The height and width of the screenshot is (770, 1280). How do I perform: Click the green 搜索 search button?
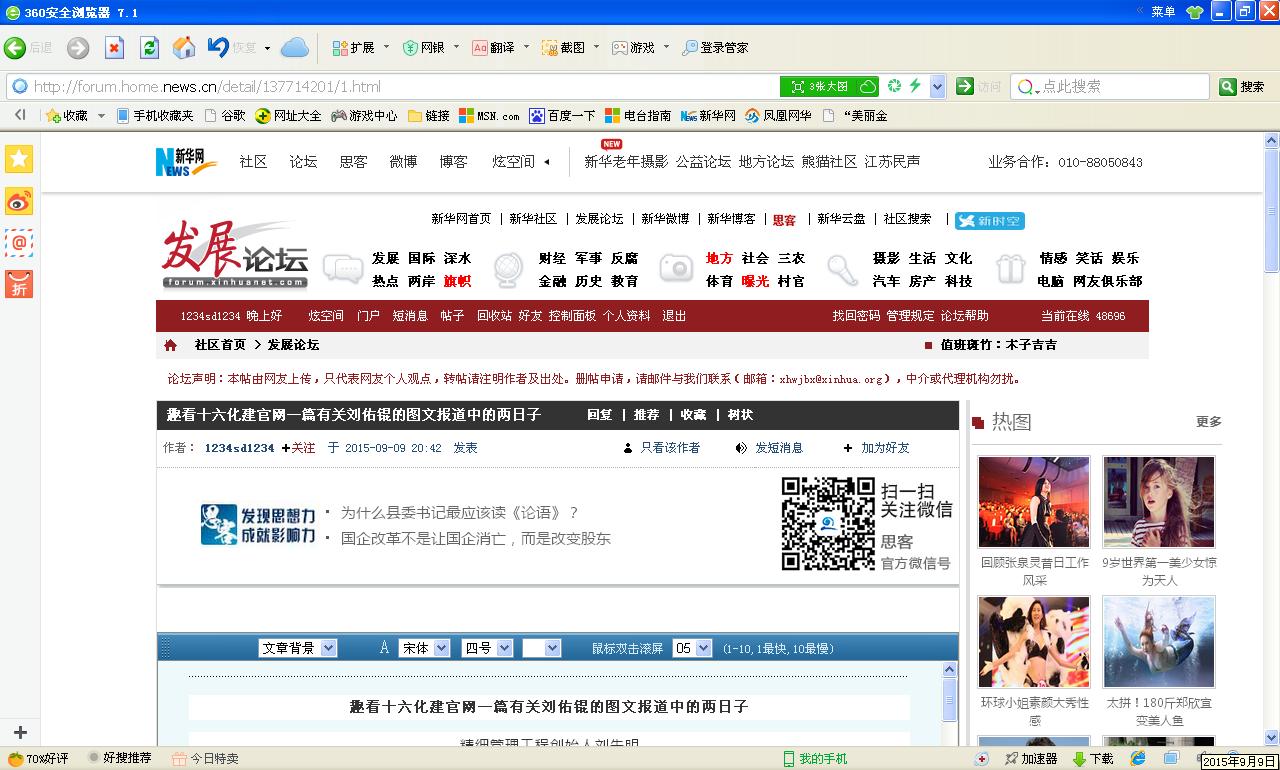pyautogui.click(x=1243, y=87)
